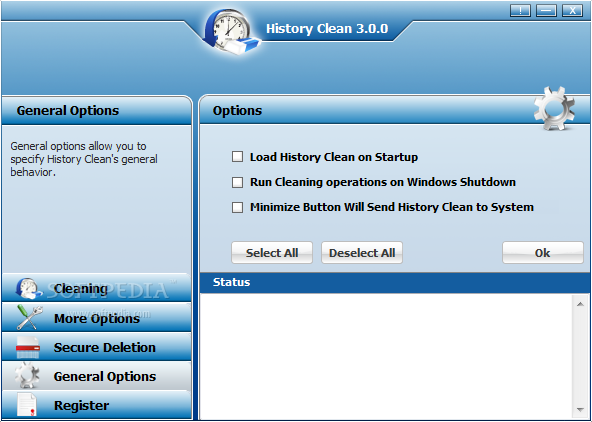Image resolution: width=592 pixels, height=422 pixels.
Task: Confirm settings with the Ok button
Action: (x=543, y=253)
